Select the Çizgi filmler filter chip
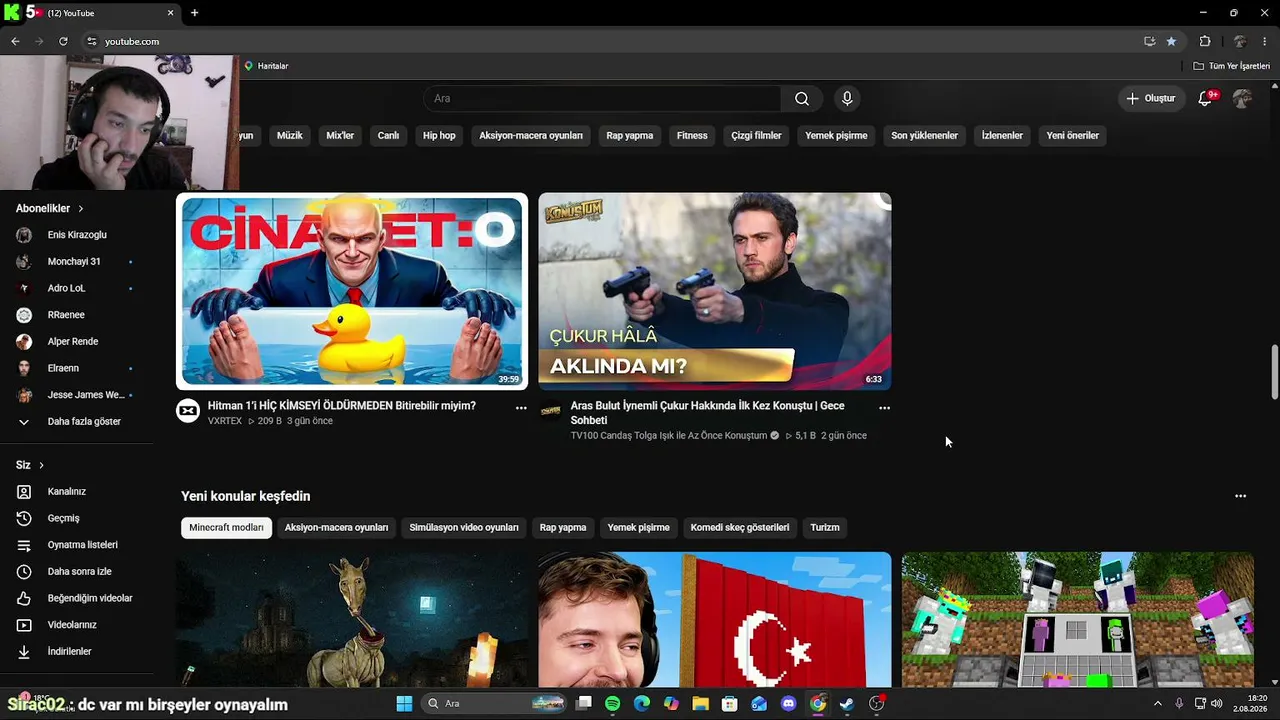 pyautogui.click(x=756, y=135)
